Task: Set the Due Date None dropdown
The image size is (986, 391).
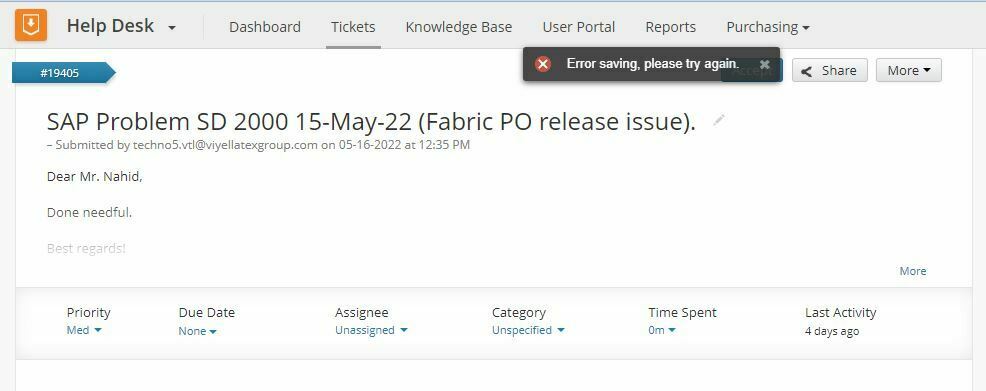Action: [197, 331]
